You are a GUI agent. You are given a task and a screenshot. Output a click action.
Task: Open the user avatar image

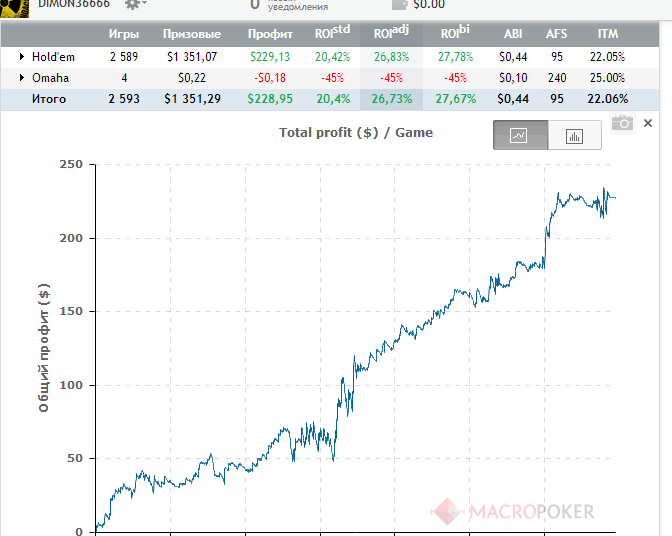click(x=15, y=8)
